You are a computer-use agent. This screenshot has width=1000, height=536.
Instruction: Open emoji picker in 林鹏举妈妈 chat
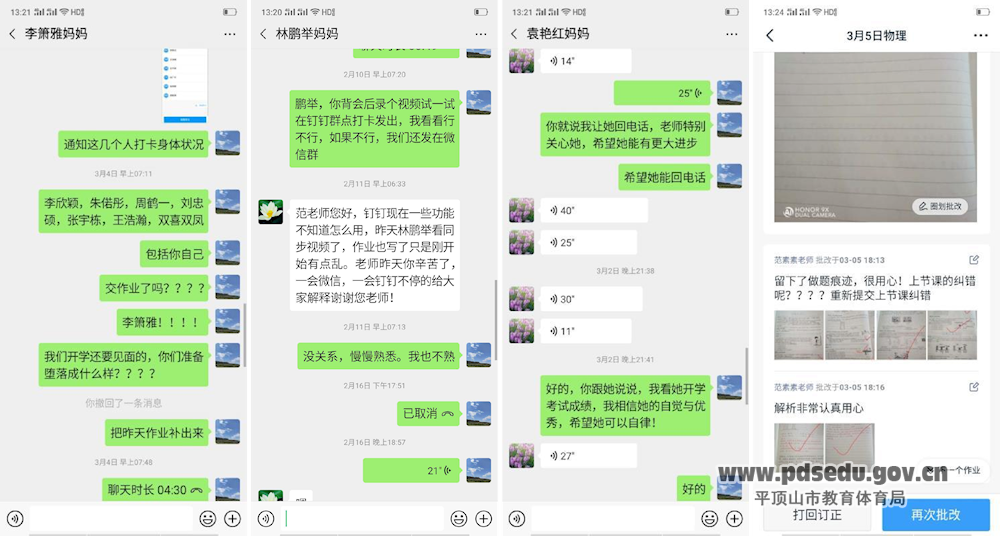click(x=459, y=518)
